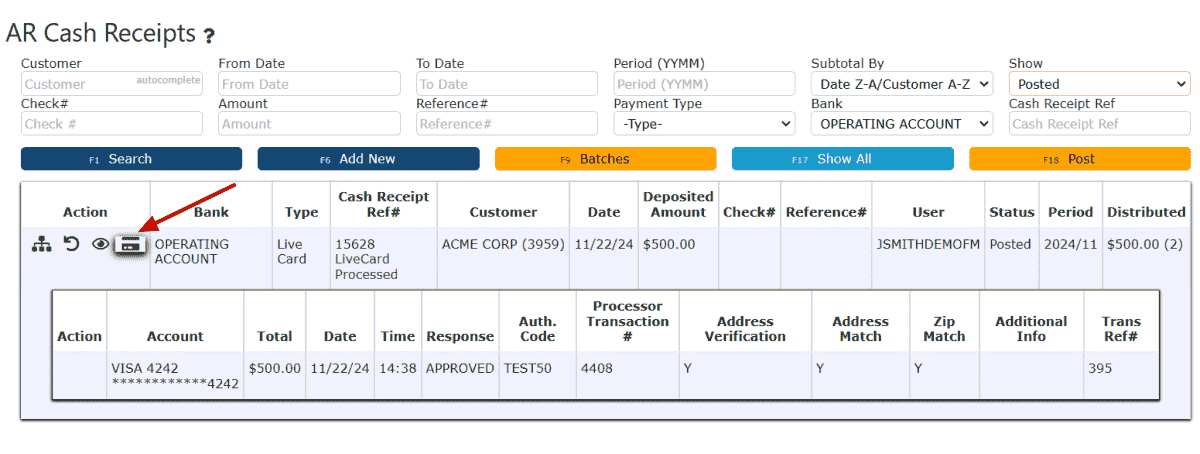Open the Batches button
This screenshot has height=454, width=1200.
(605, 159)
